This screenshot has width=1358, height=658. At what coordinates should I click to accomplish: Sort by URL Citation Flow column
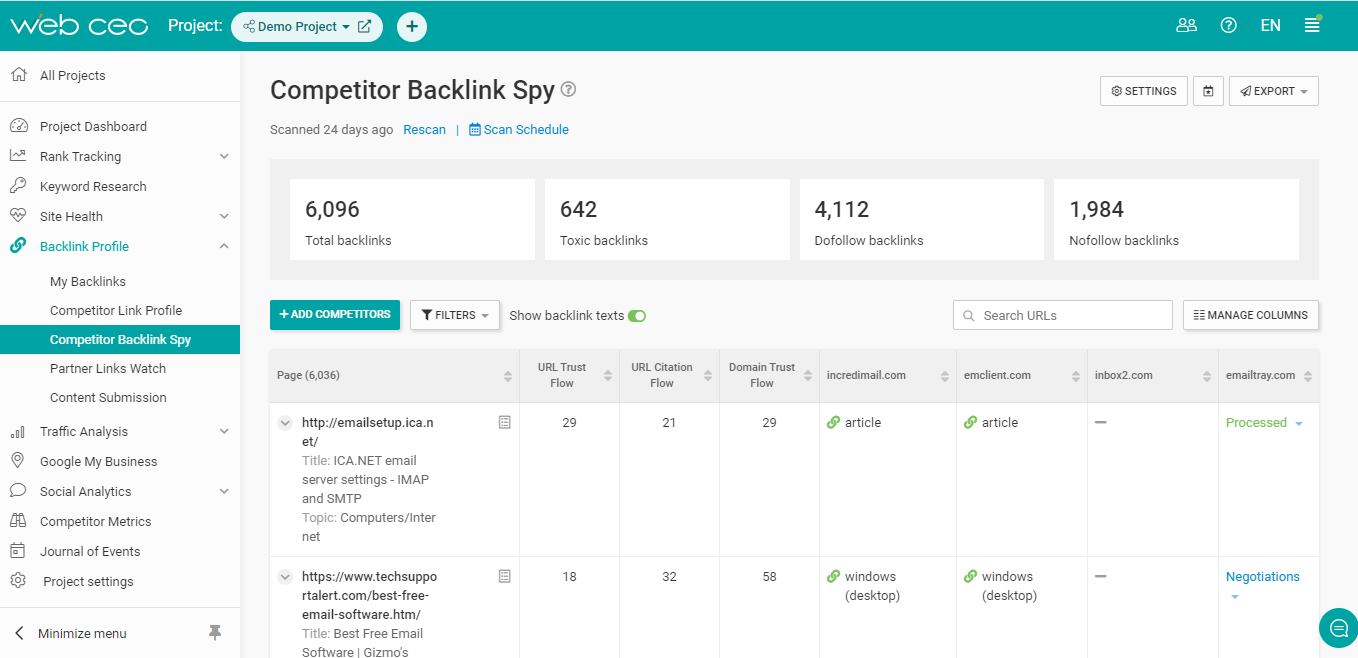(707, 376)
